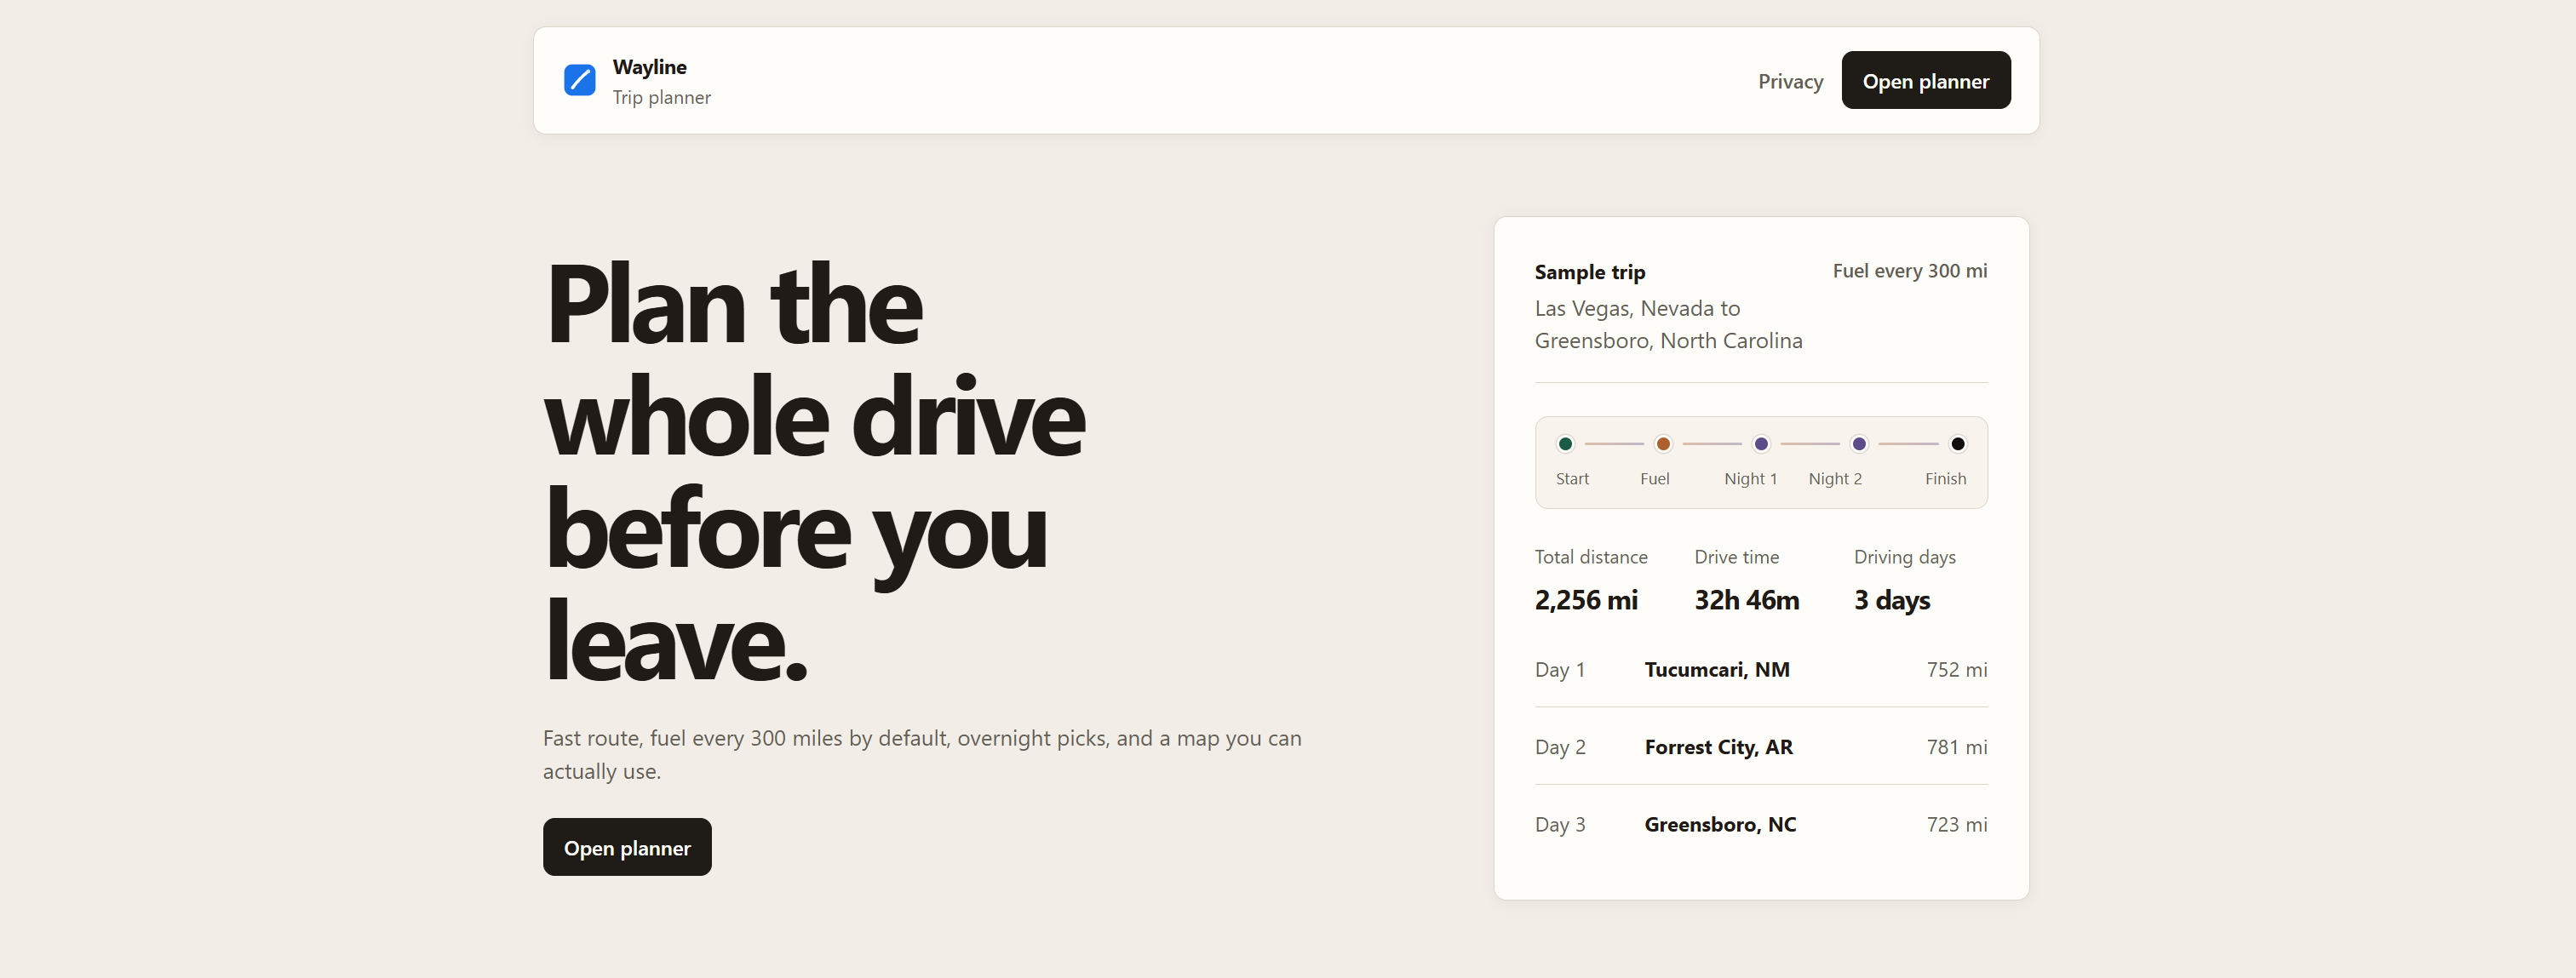
Task: Click the main hero headline text
Action: pyautogui.click(x=813, y=472)
